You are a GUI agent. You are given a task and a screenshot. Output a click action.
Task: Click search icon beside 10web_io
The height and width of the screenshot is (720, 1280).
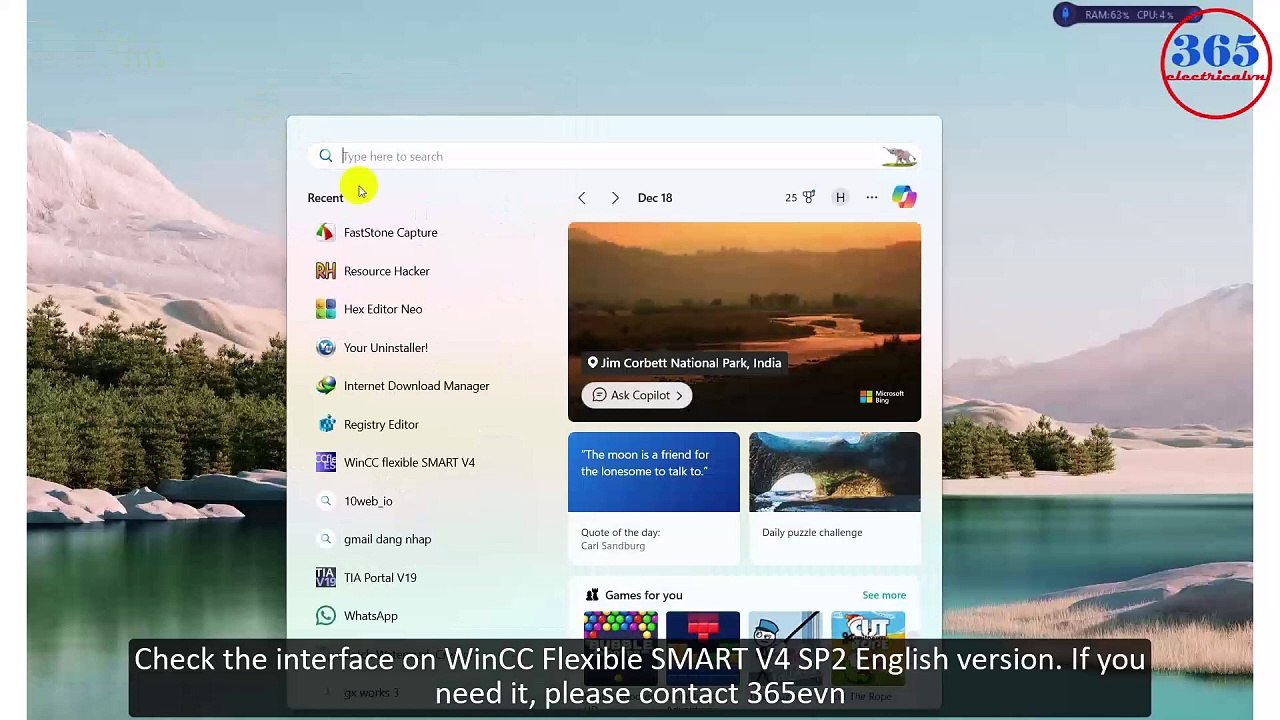click(x=325, y=501)
